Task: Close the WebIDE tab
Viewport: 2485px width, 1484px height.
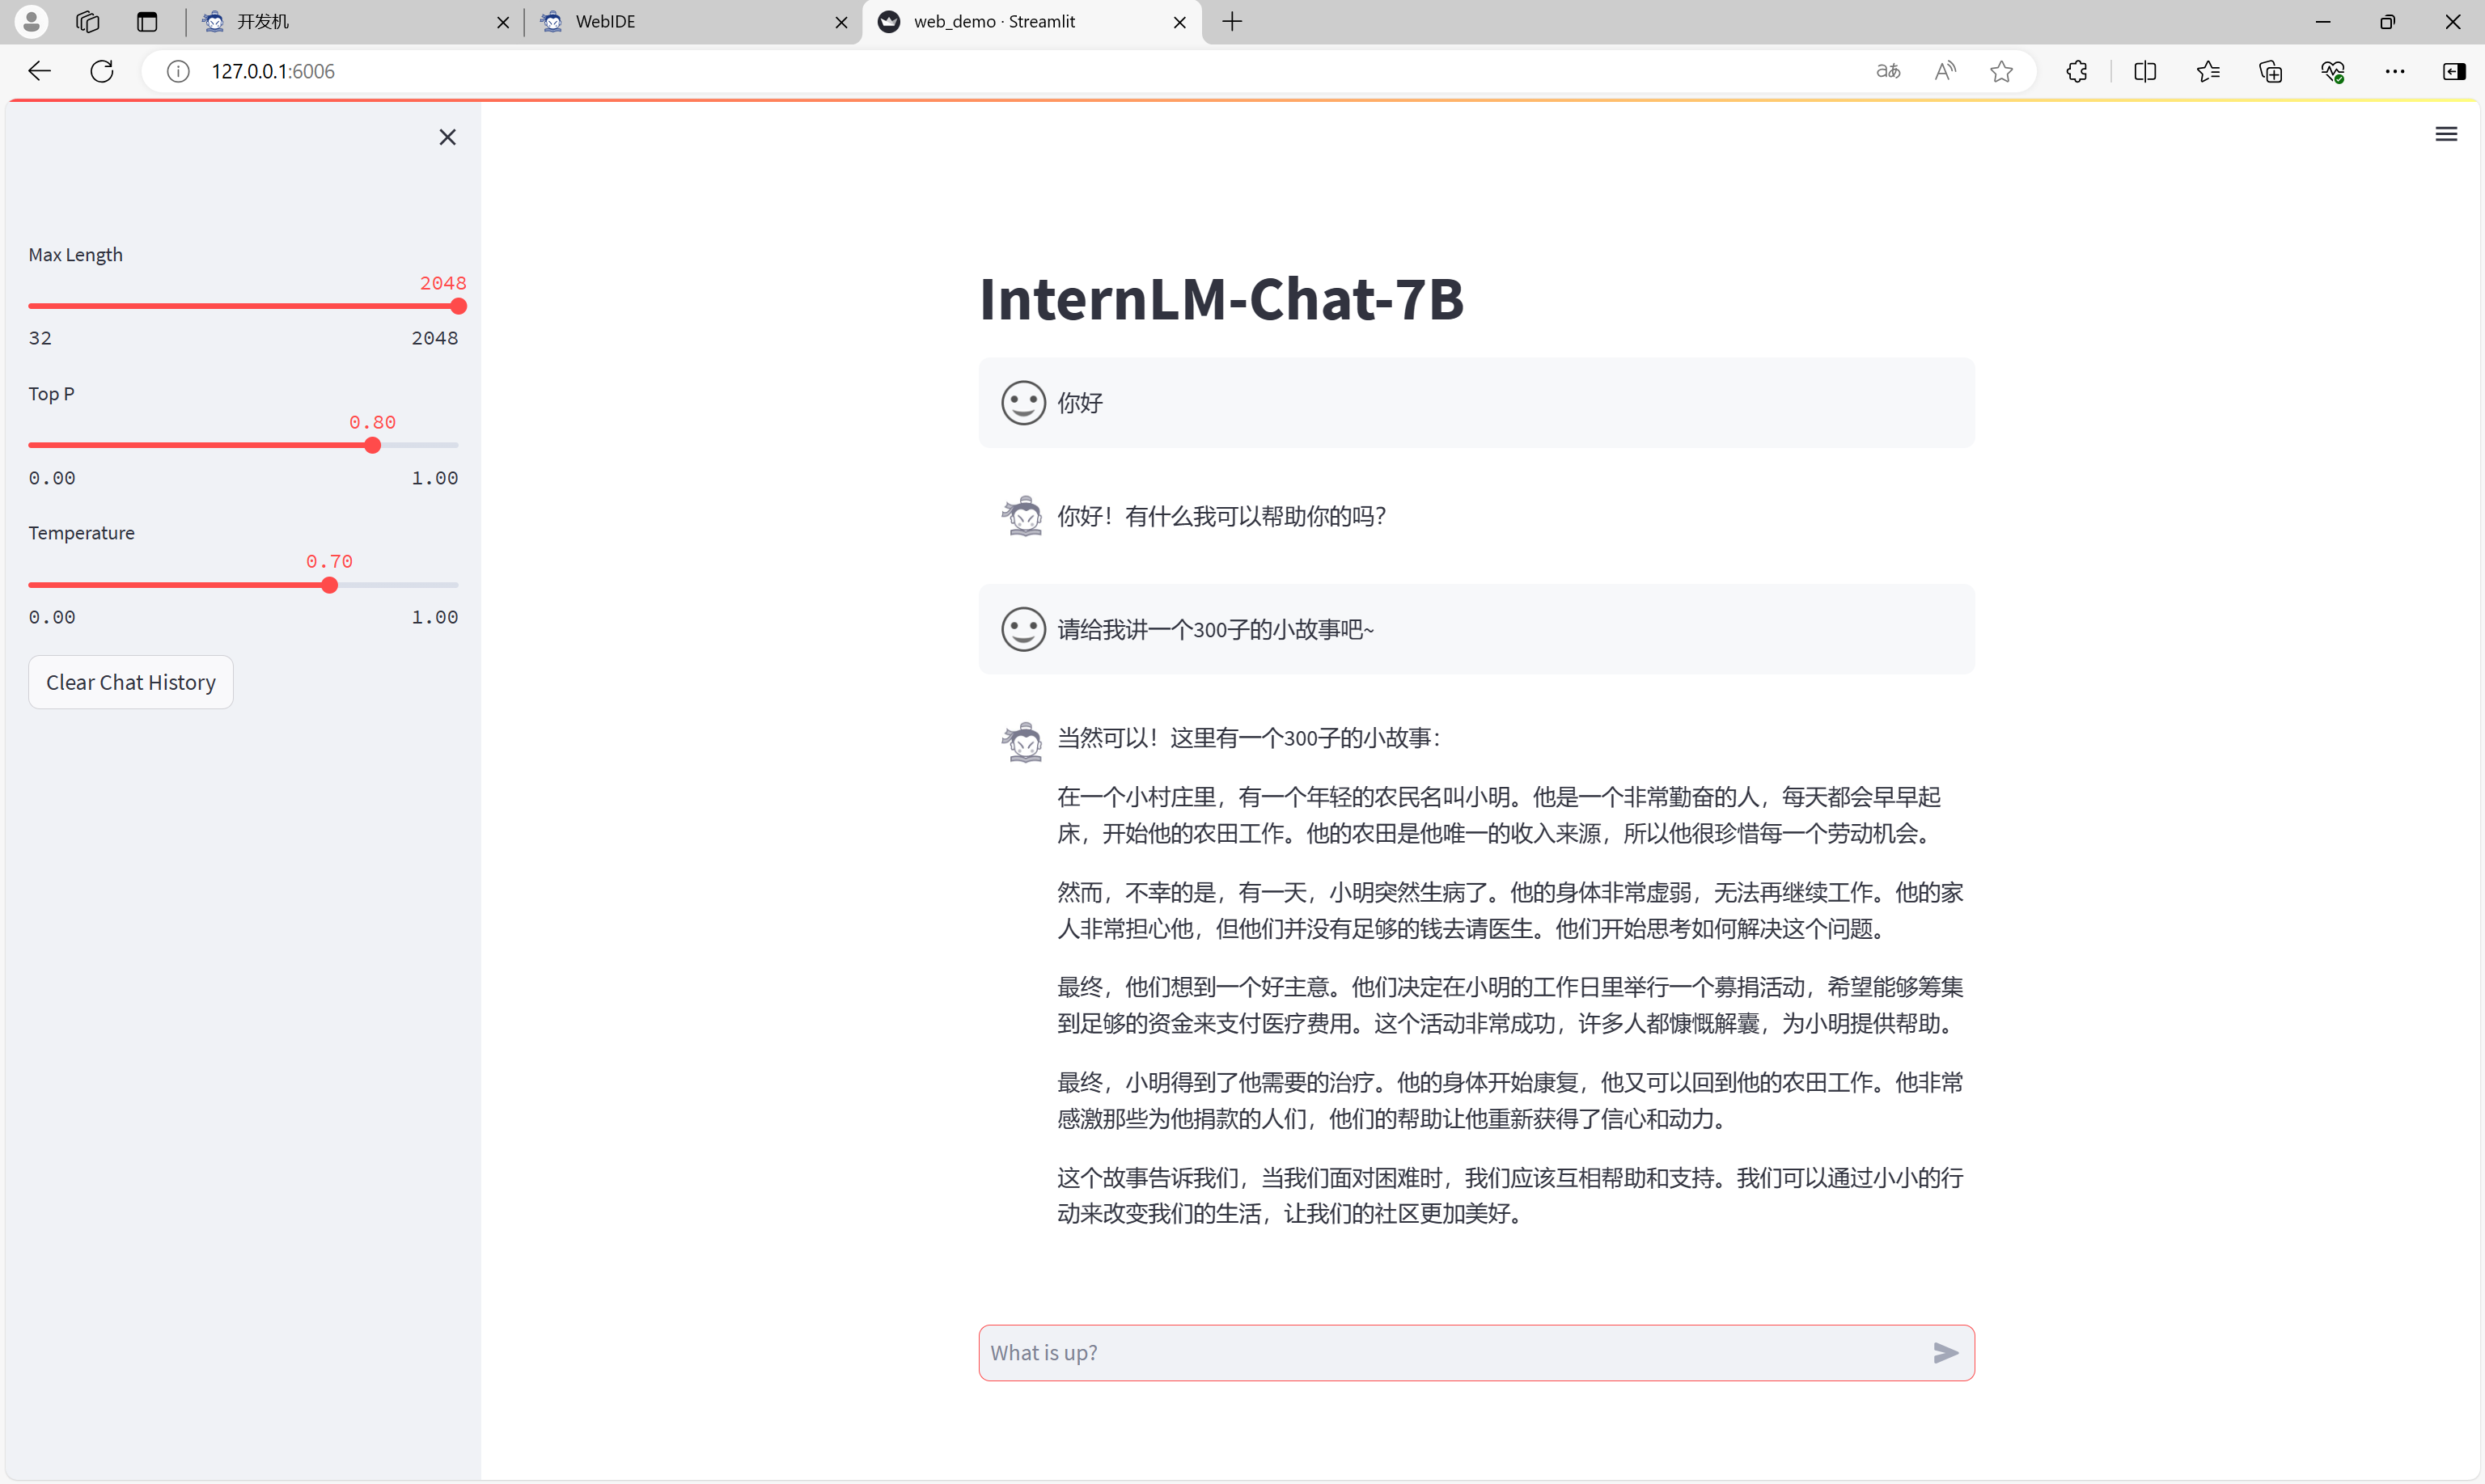Action: click(841, 22)
